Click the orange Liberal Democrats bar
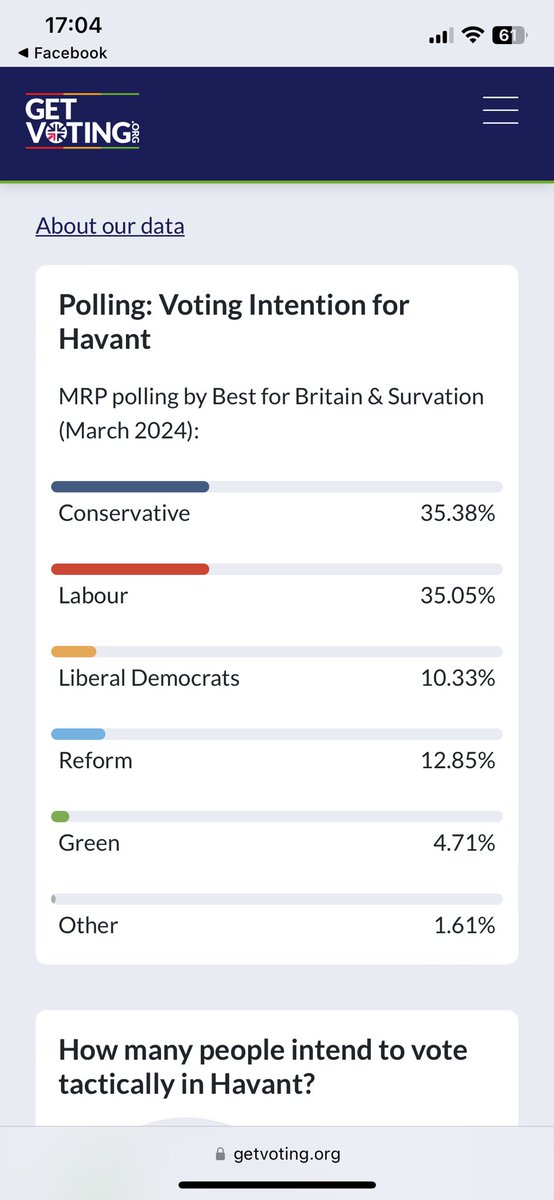Screen dimensions: 554x1200 pos(74,651)
